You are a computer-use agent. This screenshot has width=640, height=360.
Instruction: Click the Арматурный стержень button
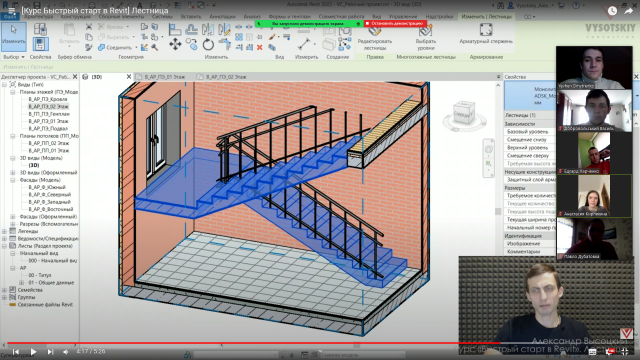[486, 34]
